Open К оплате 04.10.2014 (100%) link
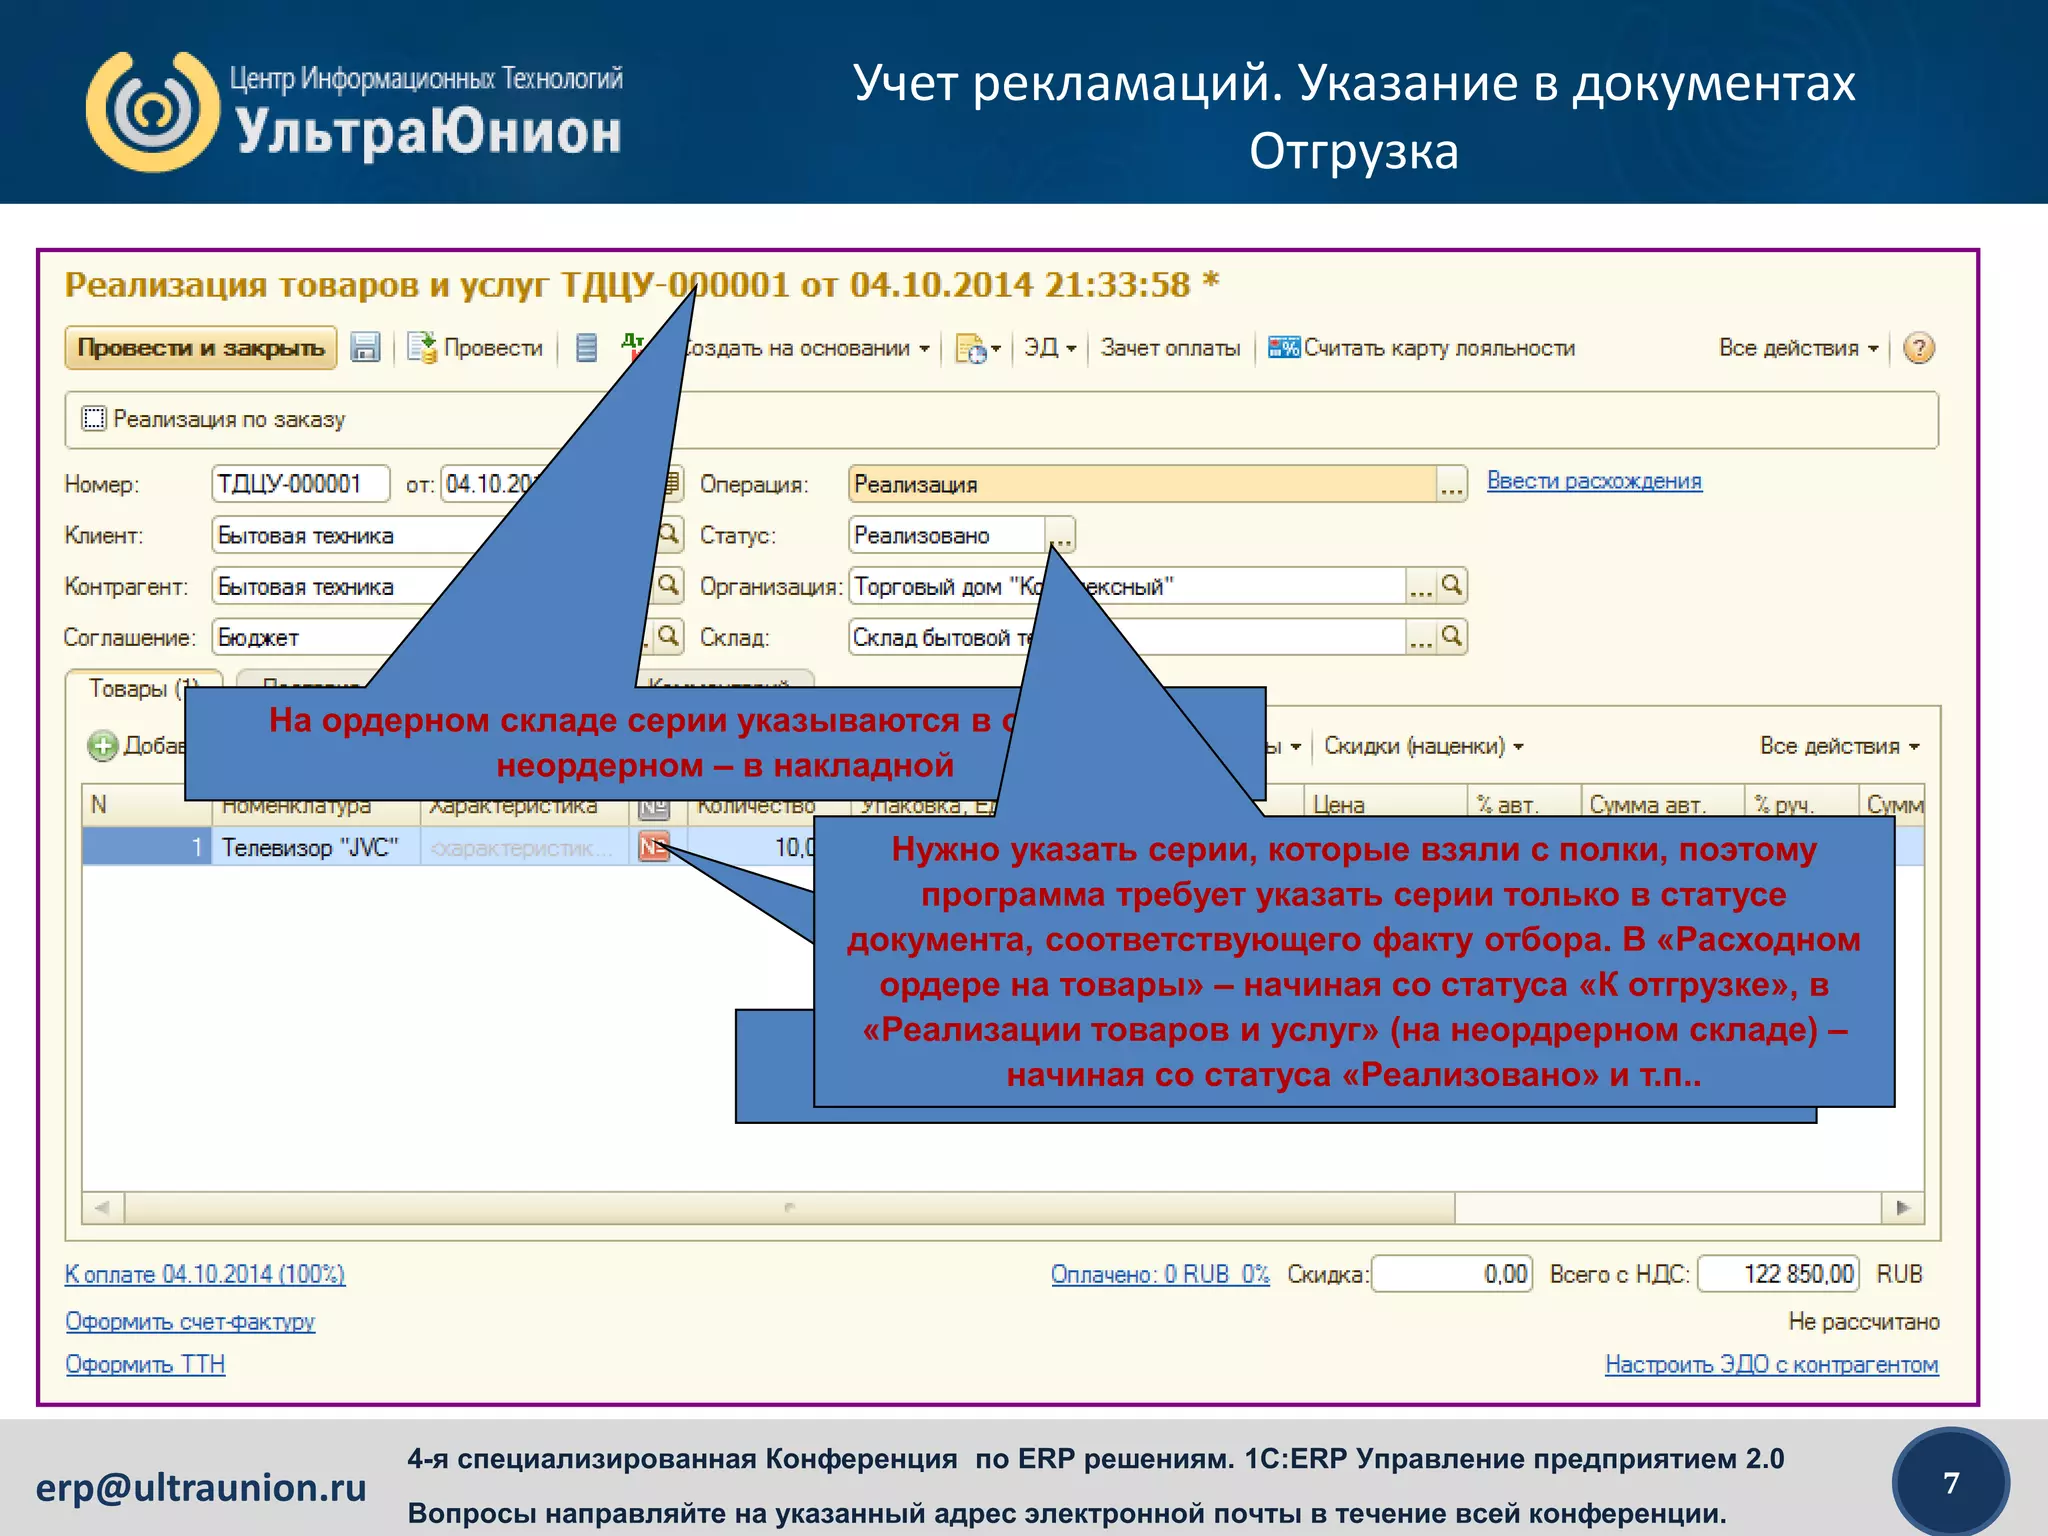This screenshot has width=2048, height=1536. tap(205, 1274)
